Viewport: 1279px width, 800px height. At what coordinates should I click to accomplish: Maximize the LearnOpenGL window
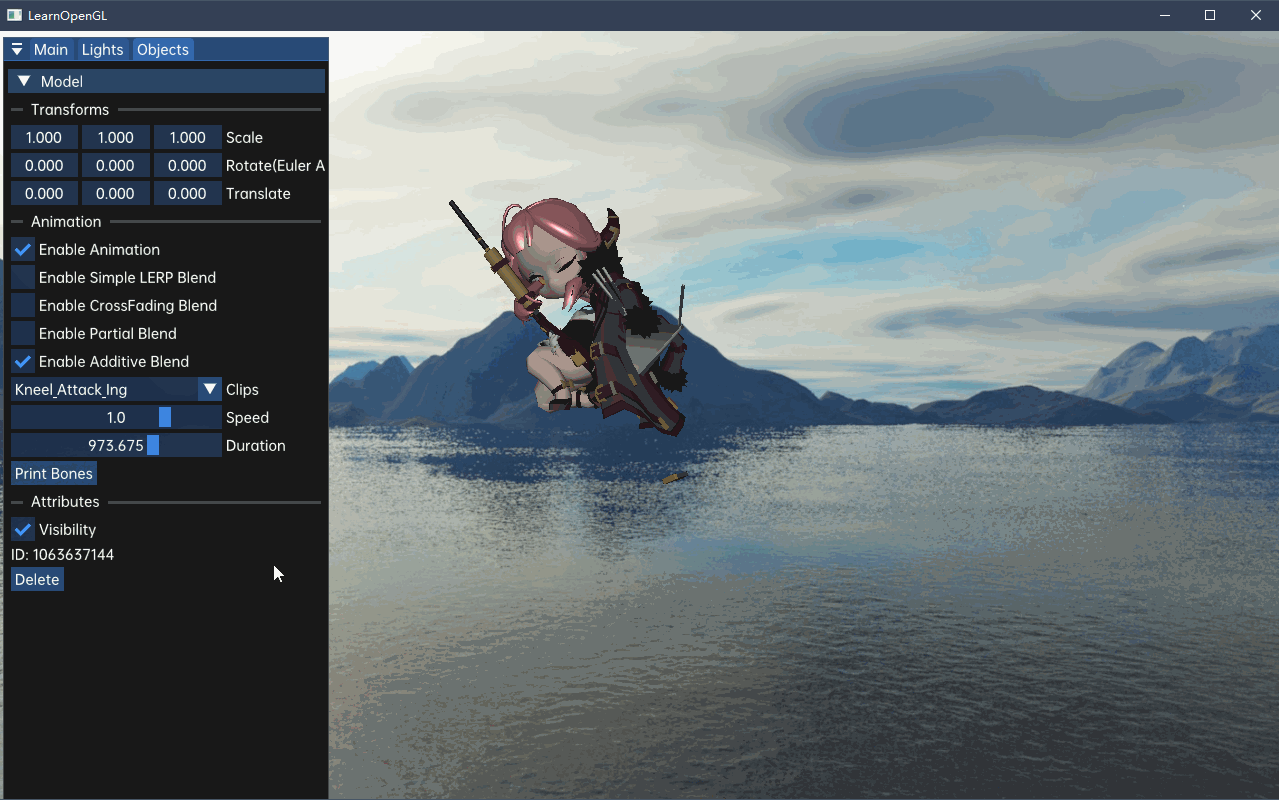click(1210, 15)
